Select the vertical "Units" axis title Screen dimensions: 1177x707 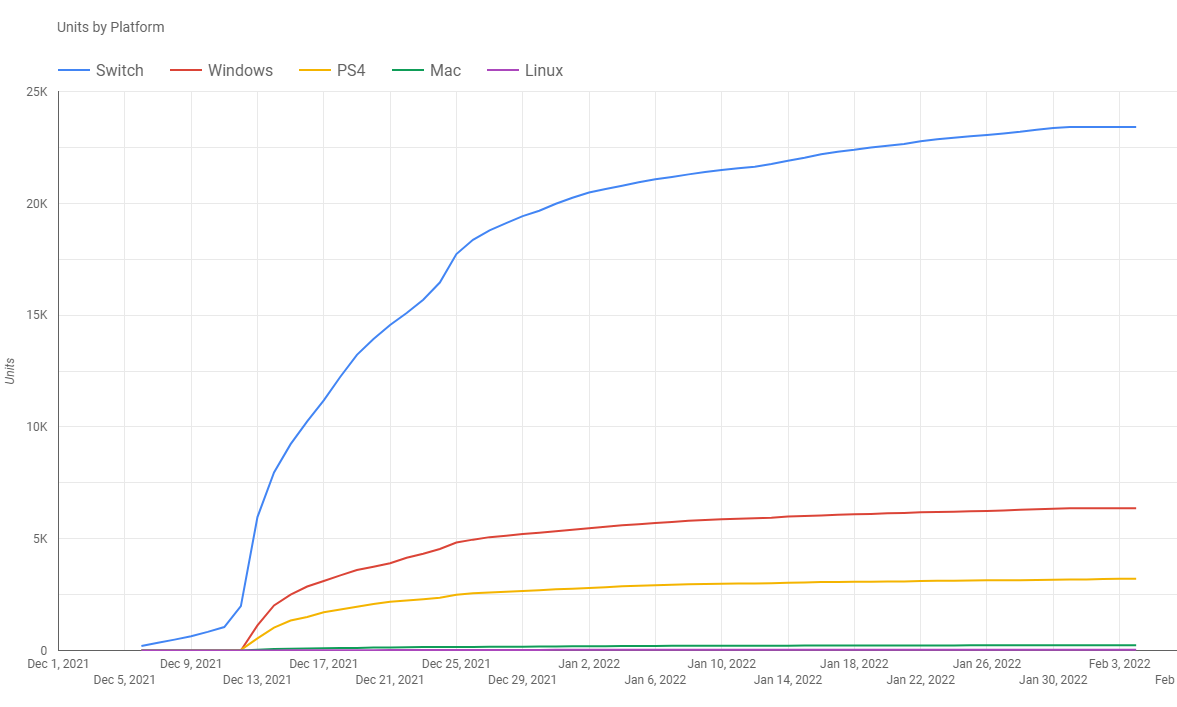coord(11,371)
